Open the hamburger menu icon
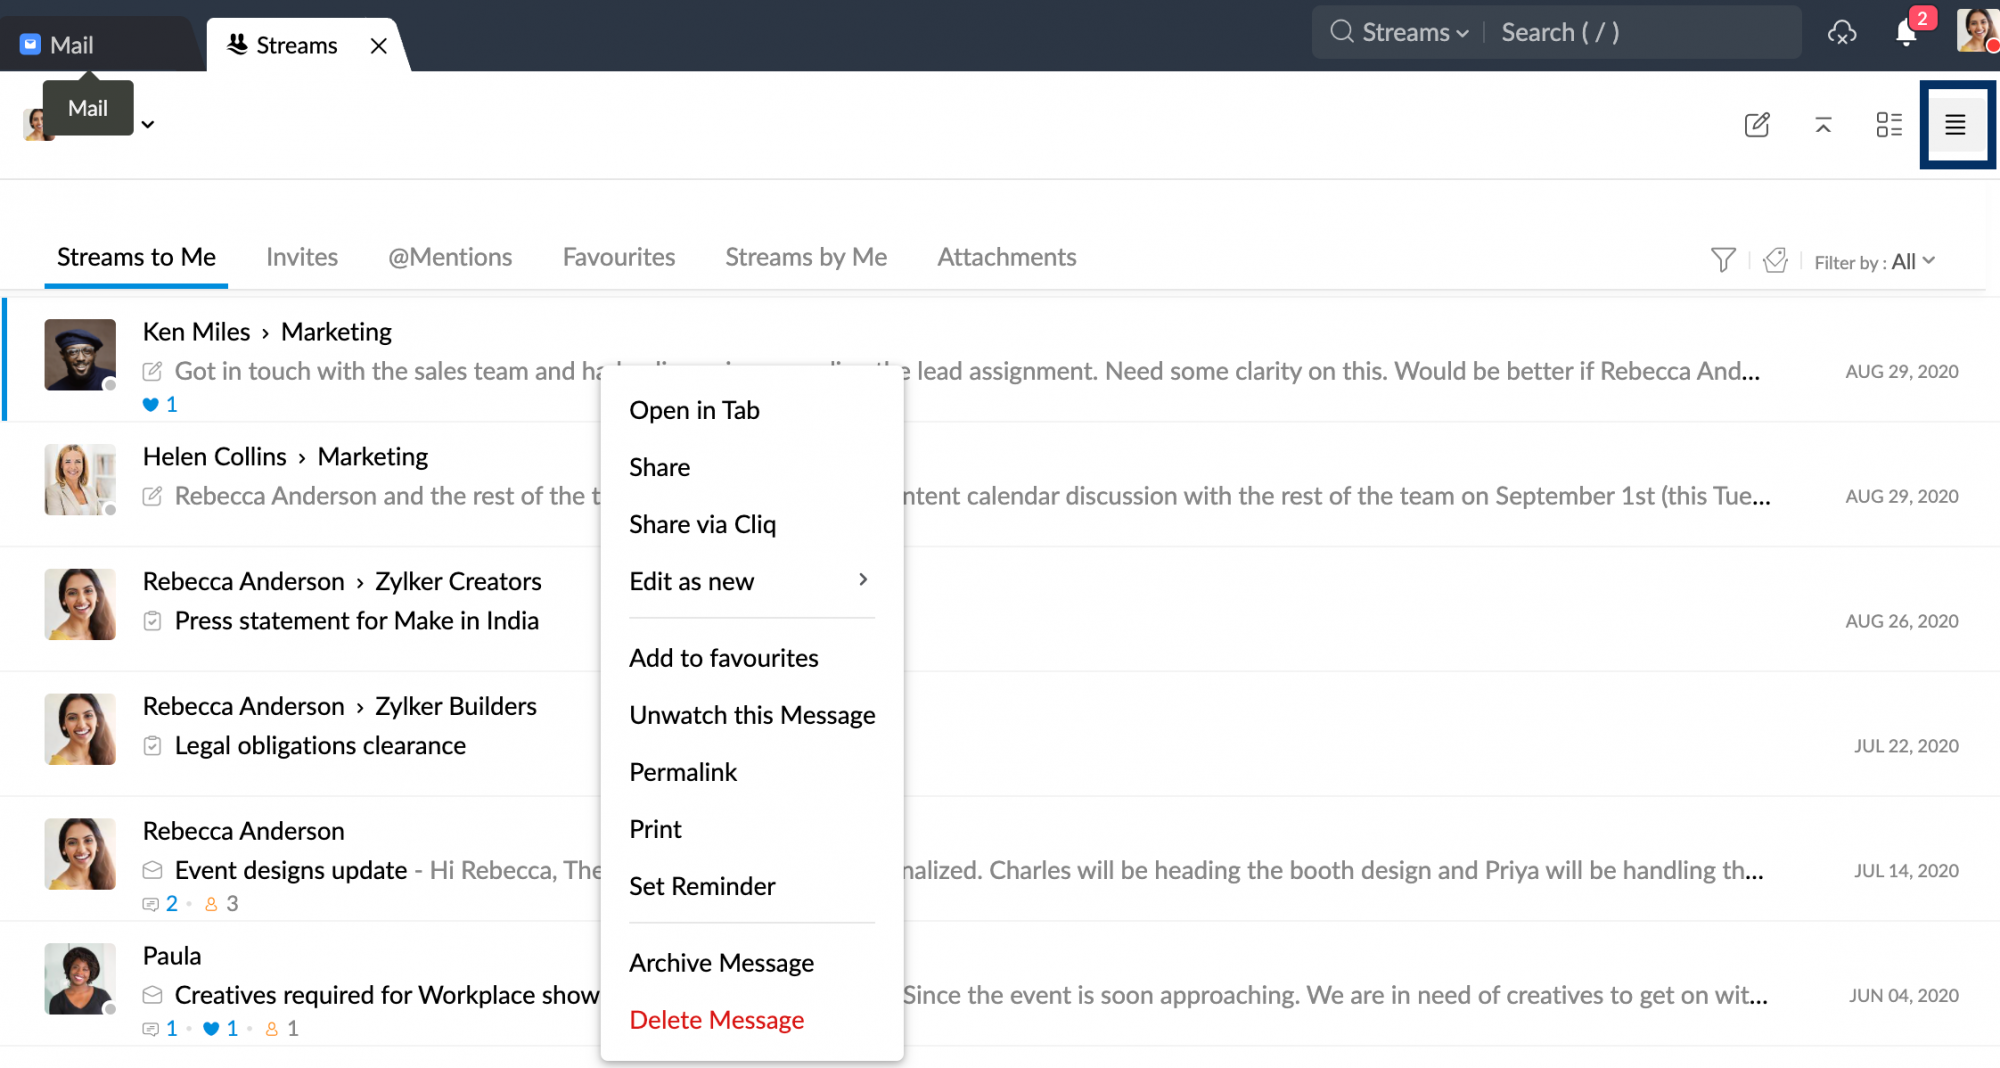Viewport: 2000px width, 1068px height. [1955, 125]
